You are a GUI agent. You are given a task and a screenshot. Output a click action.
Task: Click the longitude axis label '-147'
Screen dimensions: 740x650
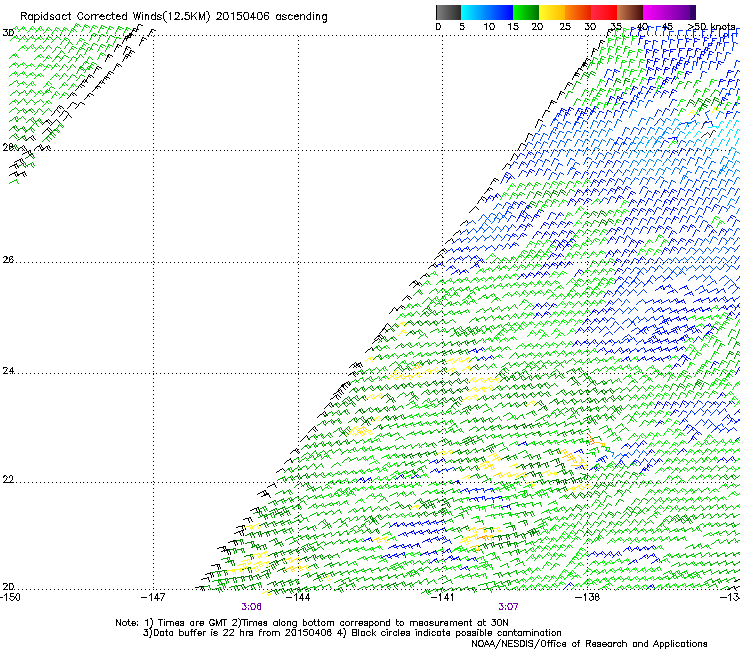153,597
